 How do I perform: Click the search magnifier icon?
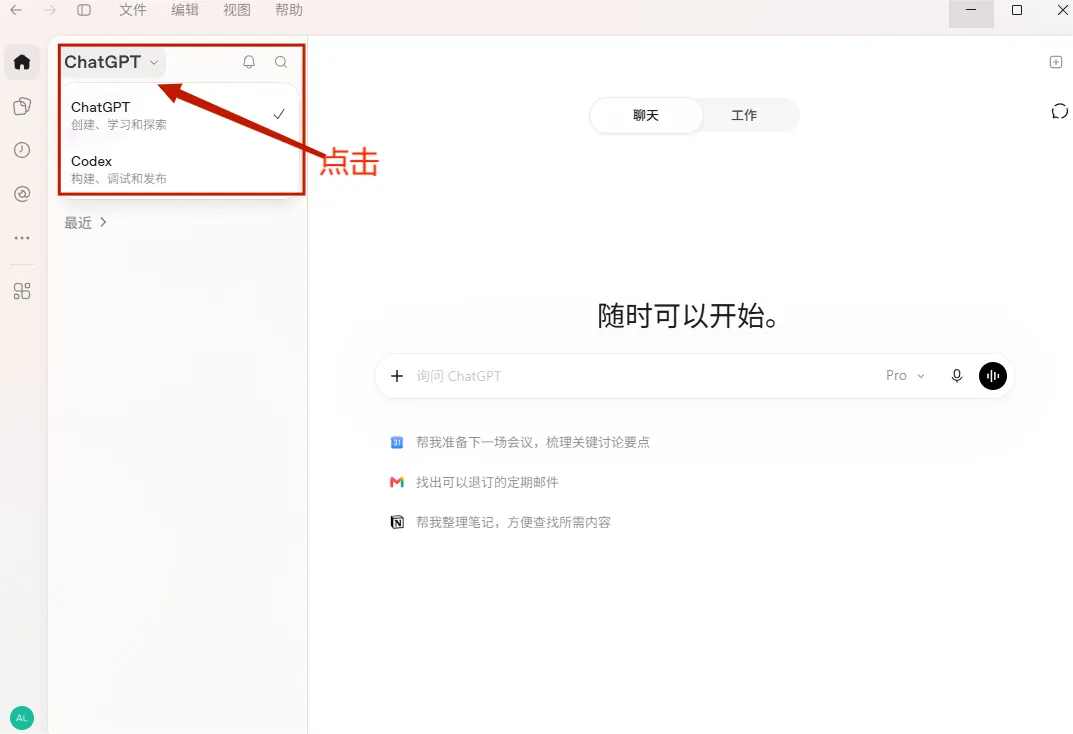point(281,62)
